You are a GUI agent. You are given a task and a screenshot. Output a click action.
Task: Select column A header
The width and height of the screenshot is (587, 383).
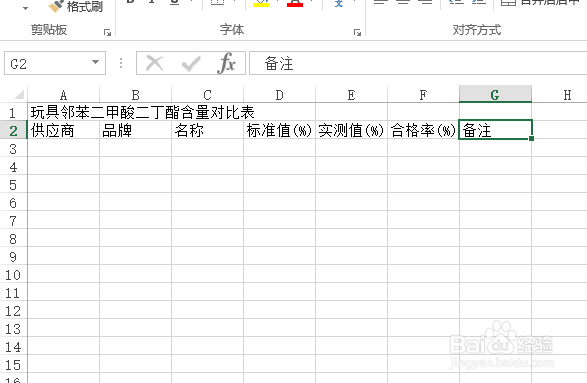[x=64, y=94]
